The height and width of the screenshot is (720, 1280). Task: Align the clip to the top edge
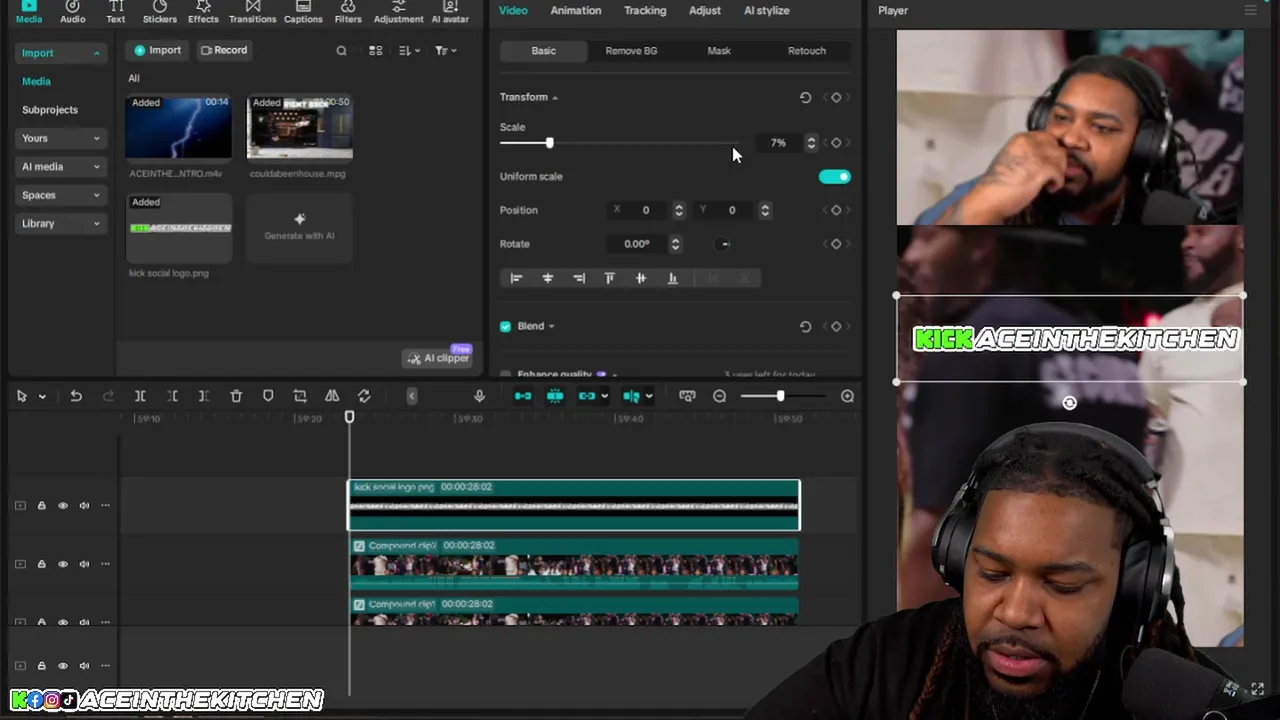[609, 278]
